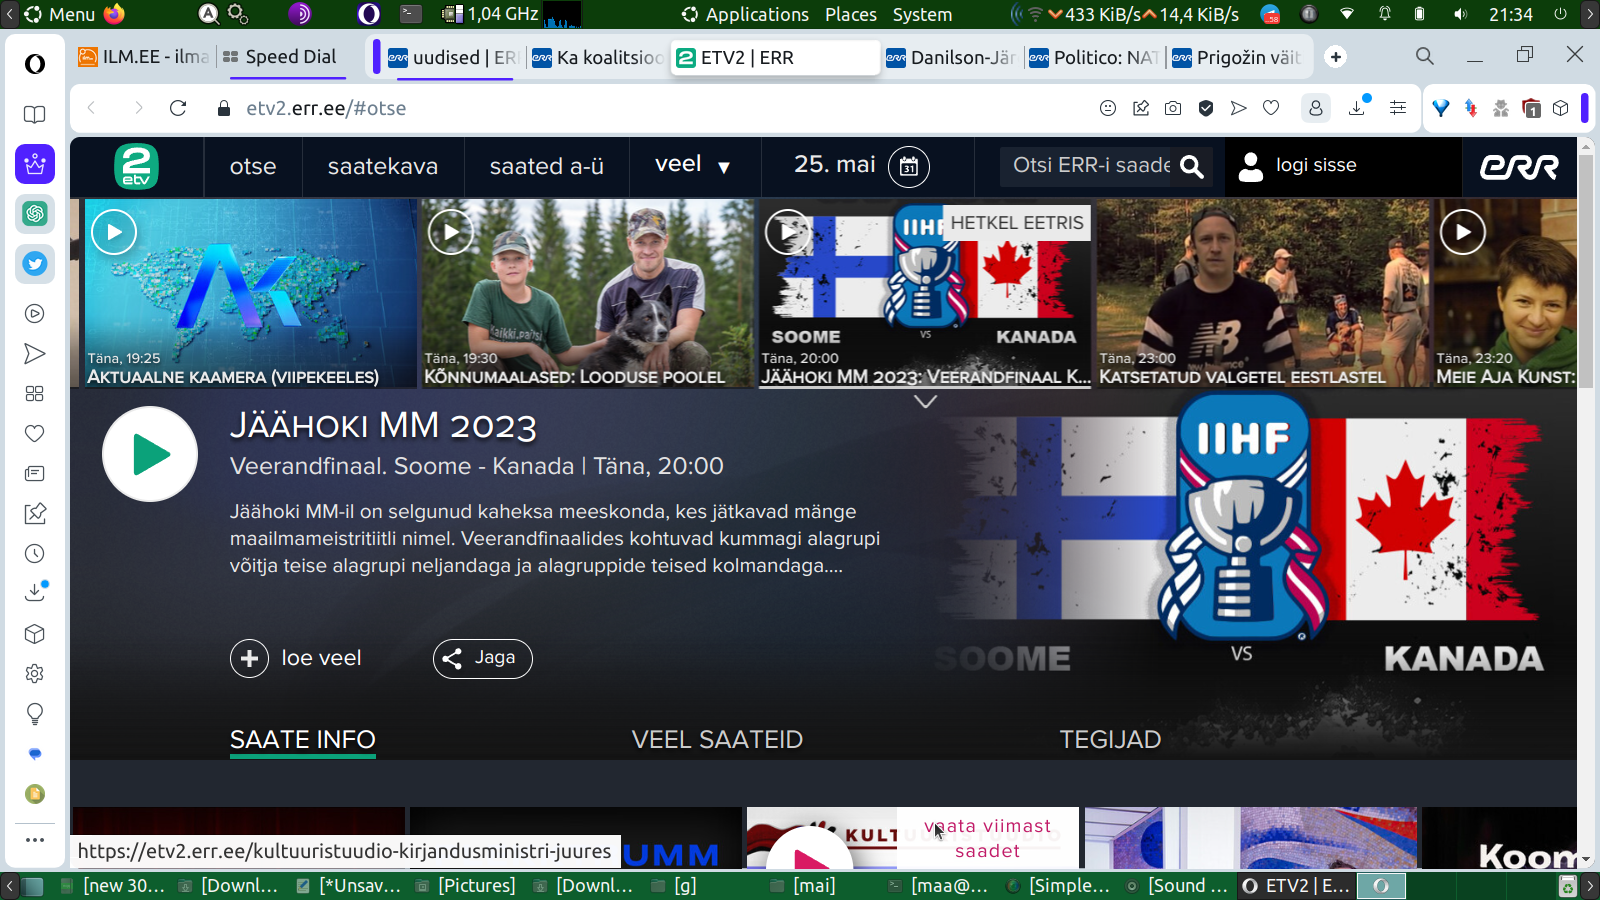Image resolution: width=1600 pixels, height=900 pixels.
Task: Open sidebar History clock icon
Action: pos(35,553)
